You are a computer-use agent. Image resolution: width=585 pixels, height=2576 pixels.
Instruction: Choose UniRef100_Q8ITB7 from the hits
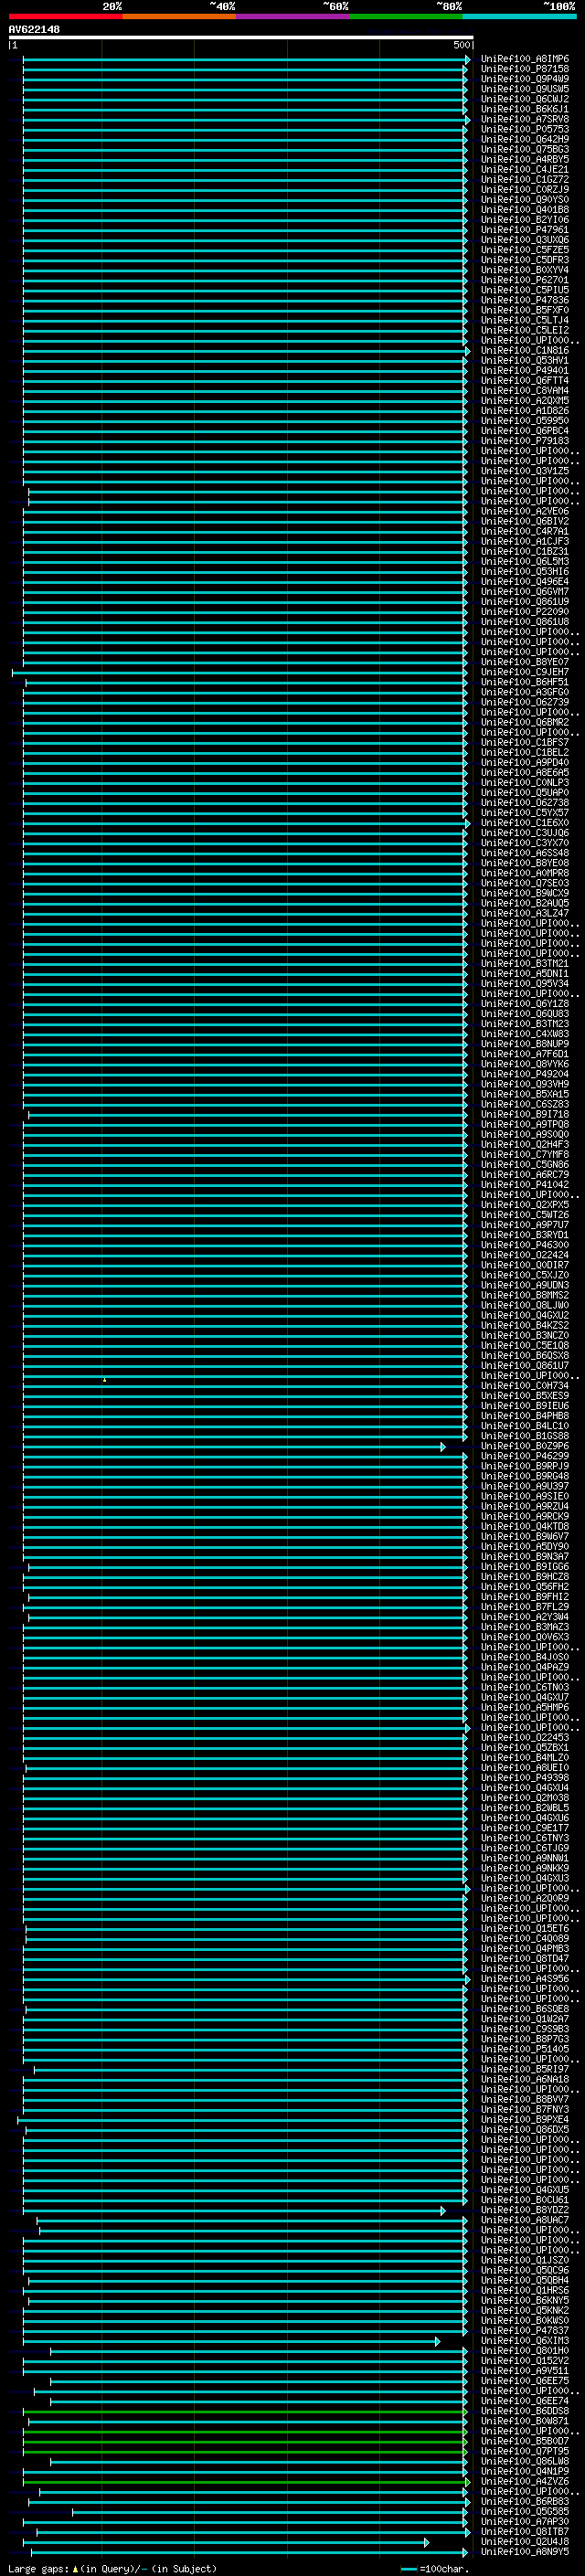click(x=524, y=2531)
